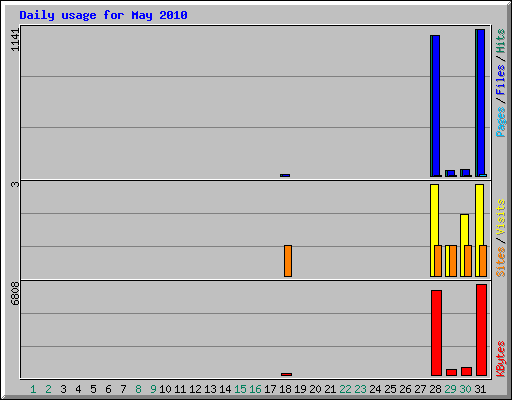
Task: Click the red KBytes bar for day 31
Action: tap(481, 330)
